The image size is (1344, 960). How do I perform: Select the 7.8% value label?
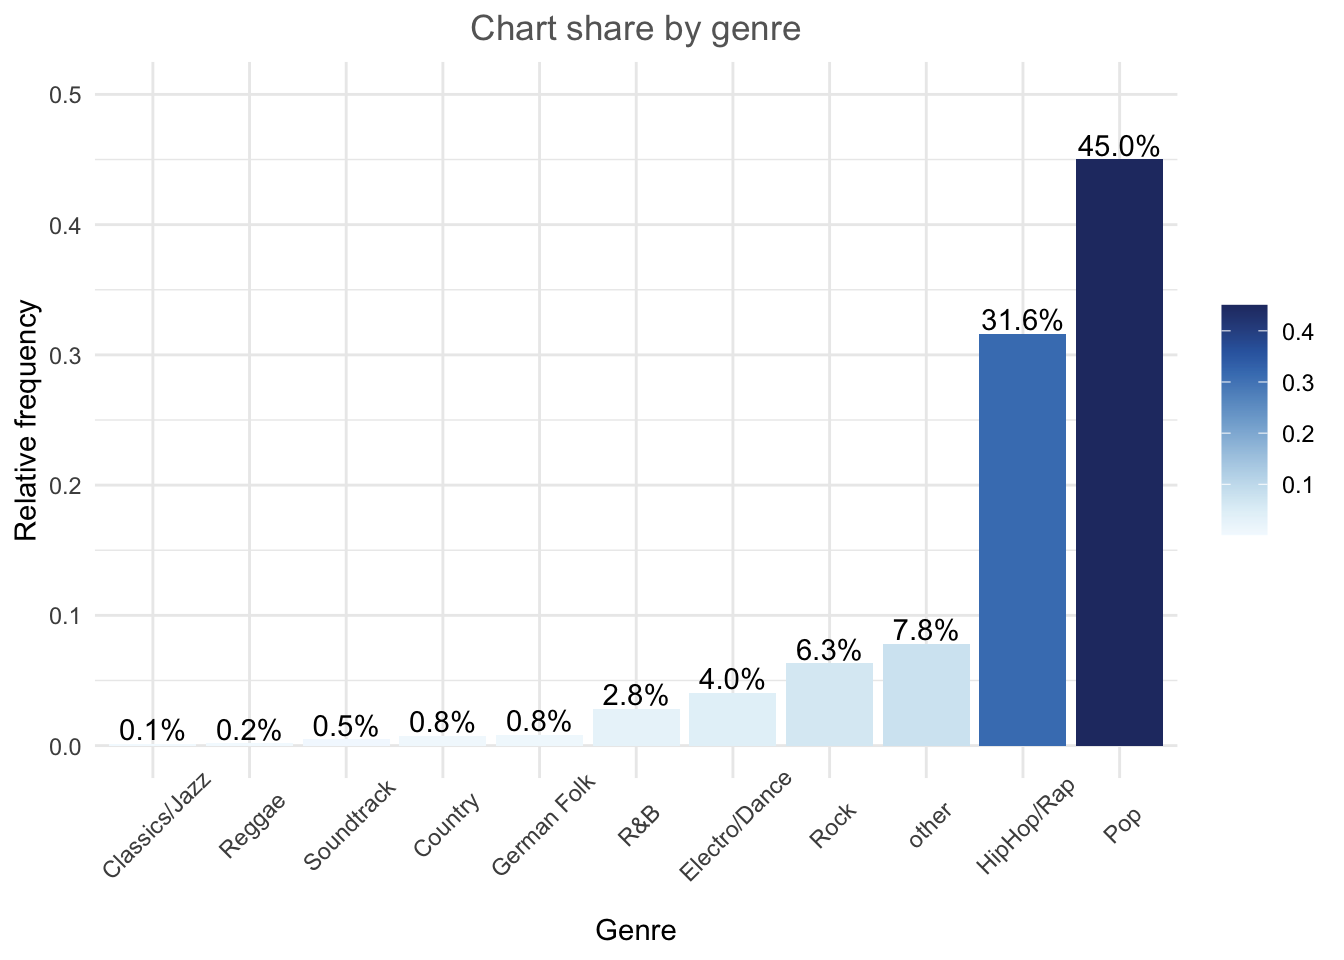[x=926, y=631]
